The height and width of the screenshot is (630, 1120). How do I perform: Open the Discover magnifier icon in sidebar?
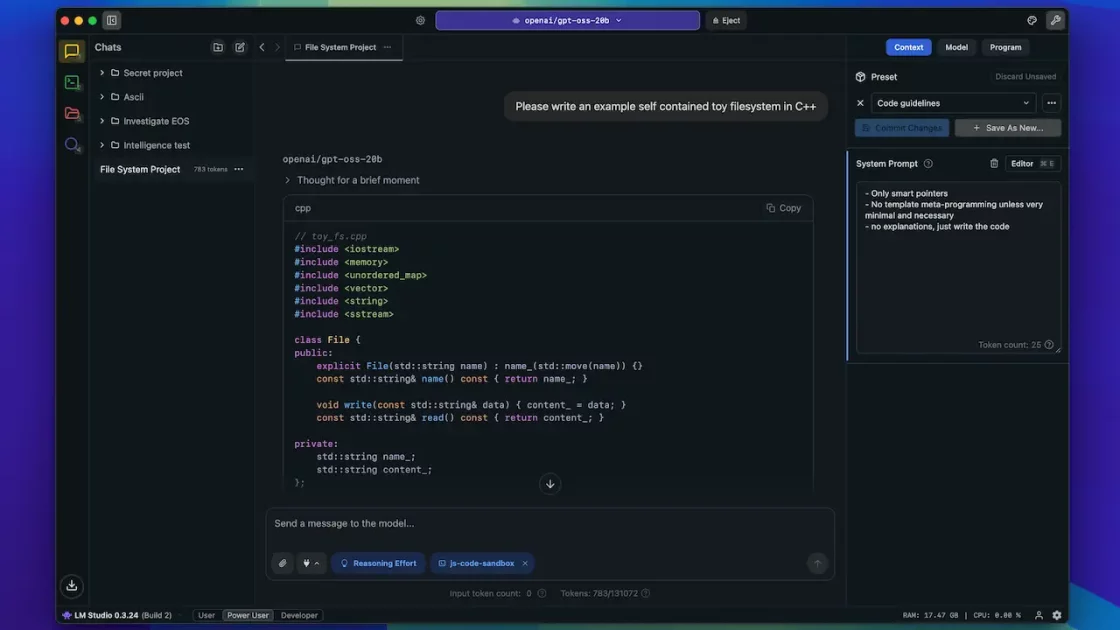(x=72, y=145)
